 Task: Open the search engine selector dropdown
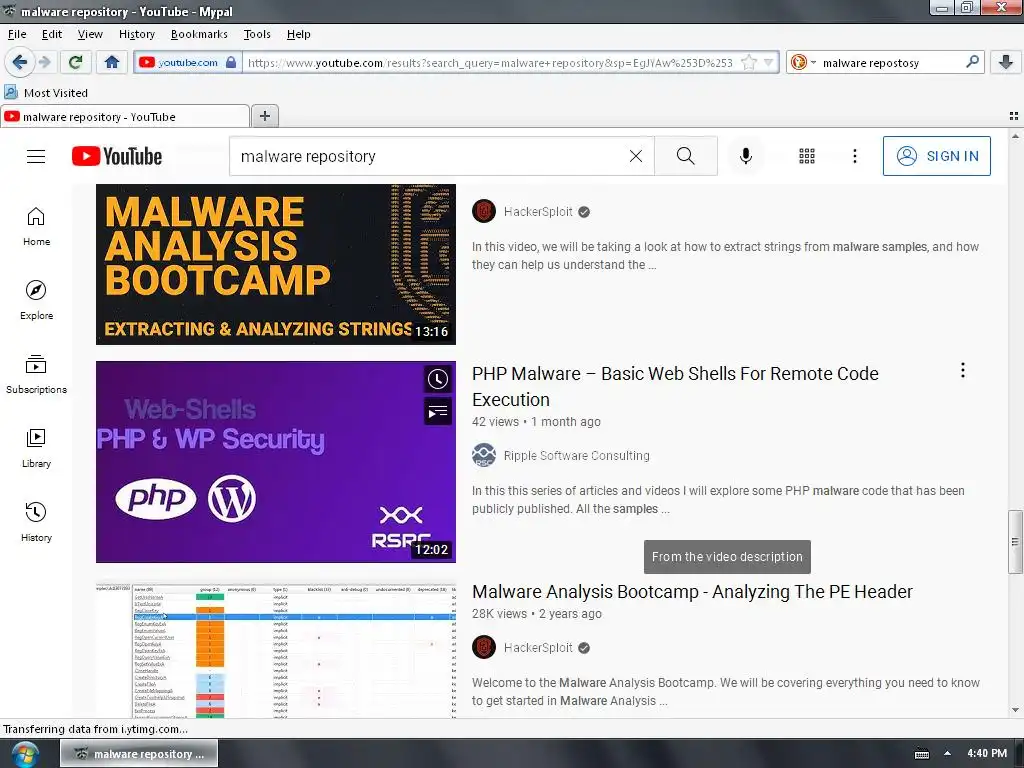pyautogui.click(x=803, y=63)
